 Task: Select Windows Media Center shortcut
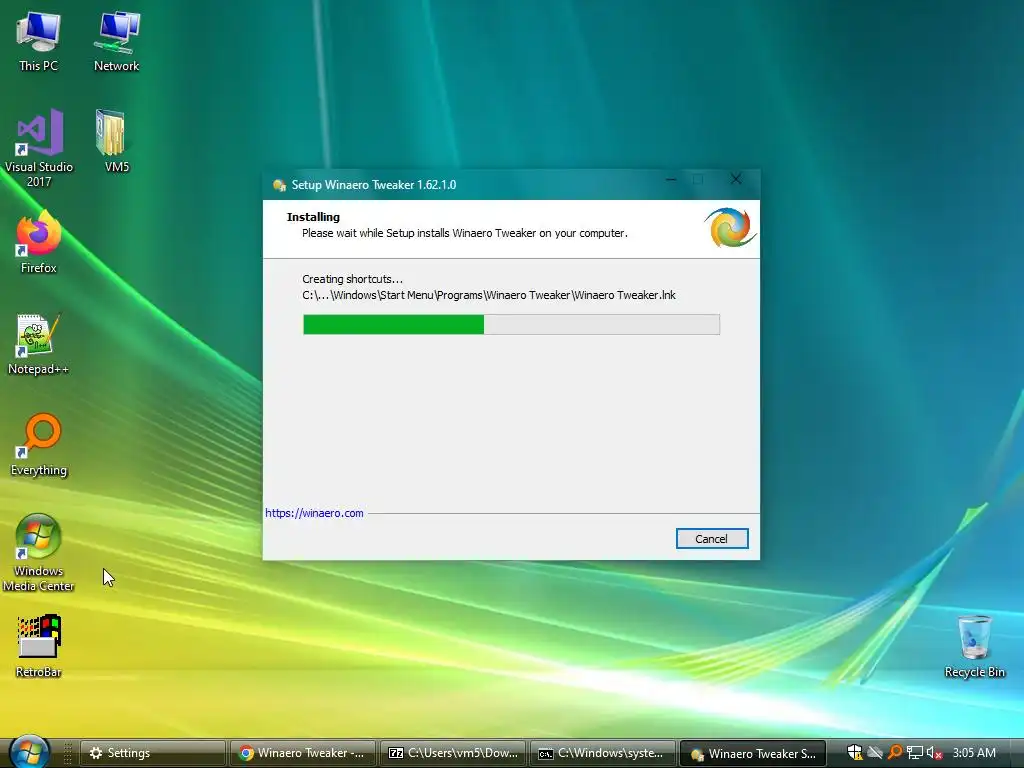coord(39,553)
